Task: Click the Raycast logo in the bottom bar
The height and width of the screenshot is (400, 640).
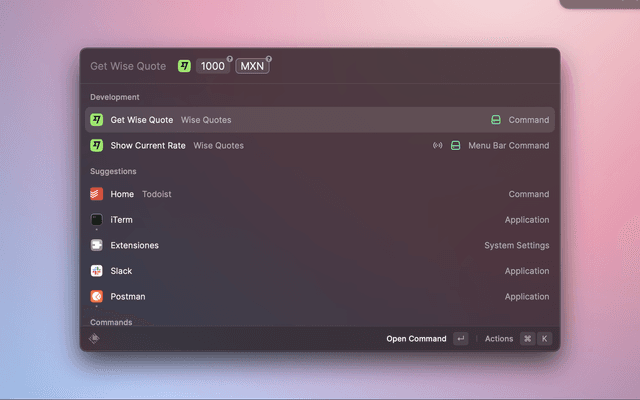Action: (x=94, y=339)
